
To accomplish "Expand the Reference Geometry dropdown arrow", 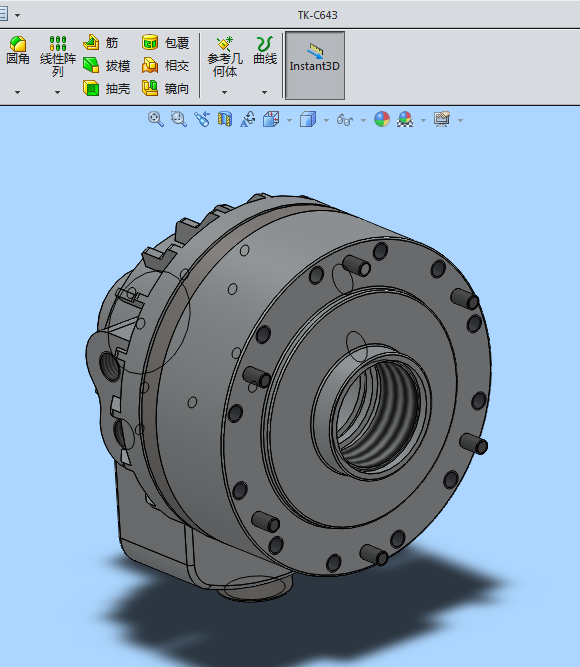I will pos(224,92).
